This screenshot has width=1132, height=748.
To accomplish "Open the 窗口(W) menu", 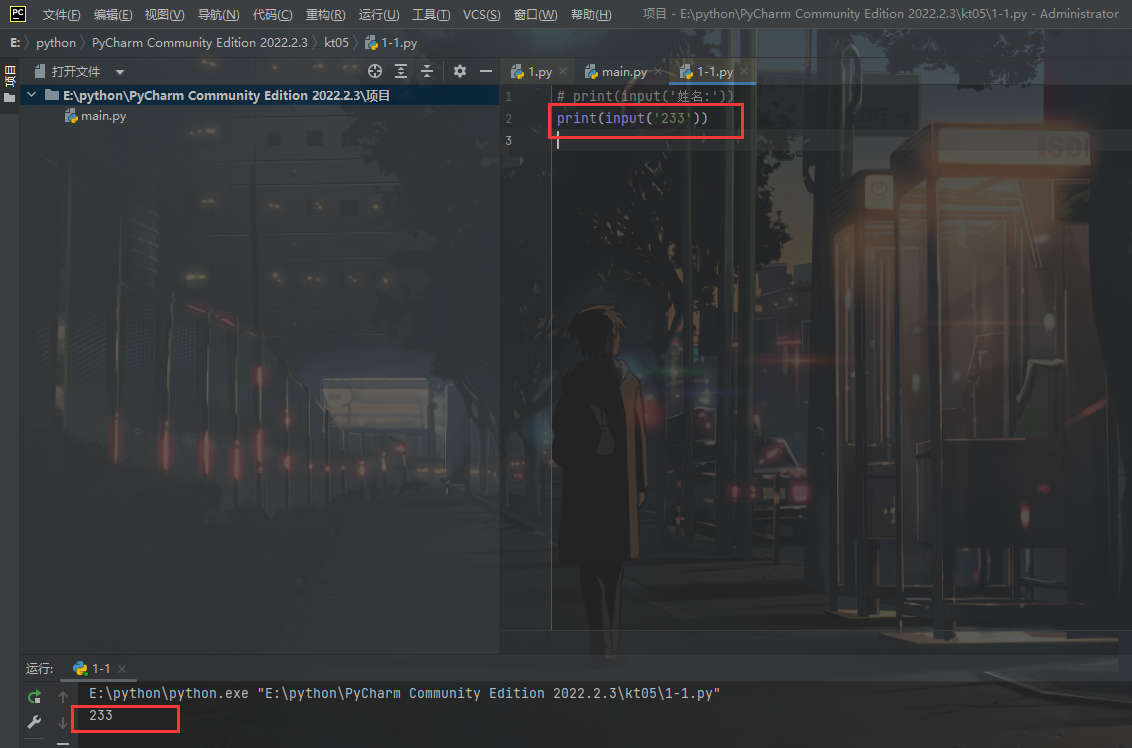I will pyautogui.click(x=535, y=14).
